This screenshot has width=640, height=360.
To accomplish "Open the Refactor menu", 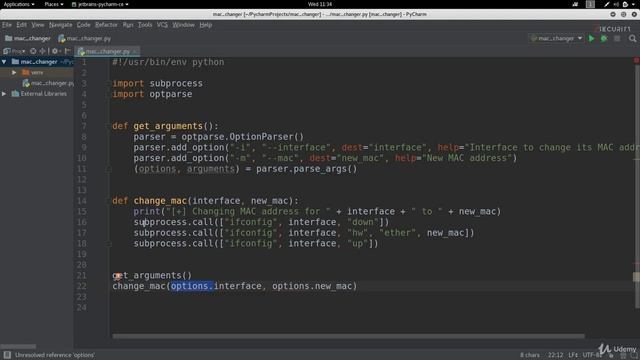I will (x=106, y=25).
